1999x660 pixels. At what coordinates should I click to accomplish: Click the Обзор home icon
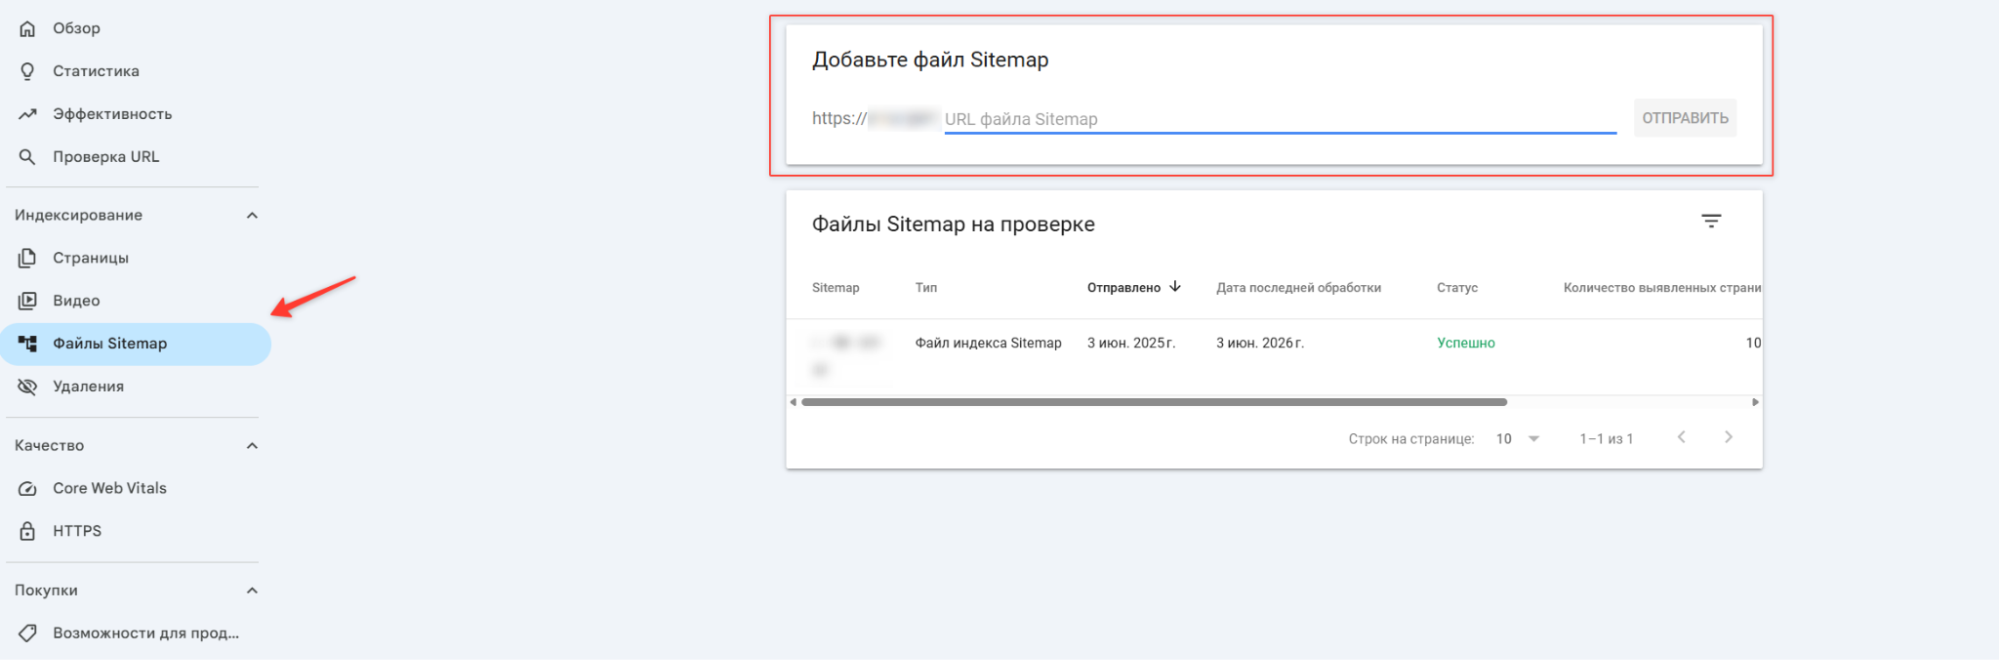point(27,29)
